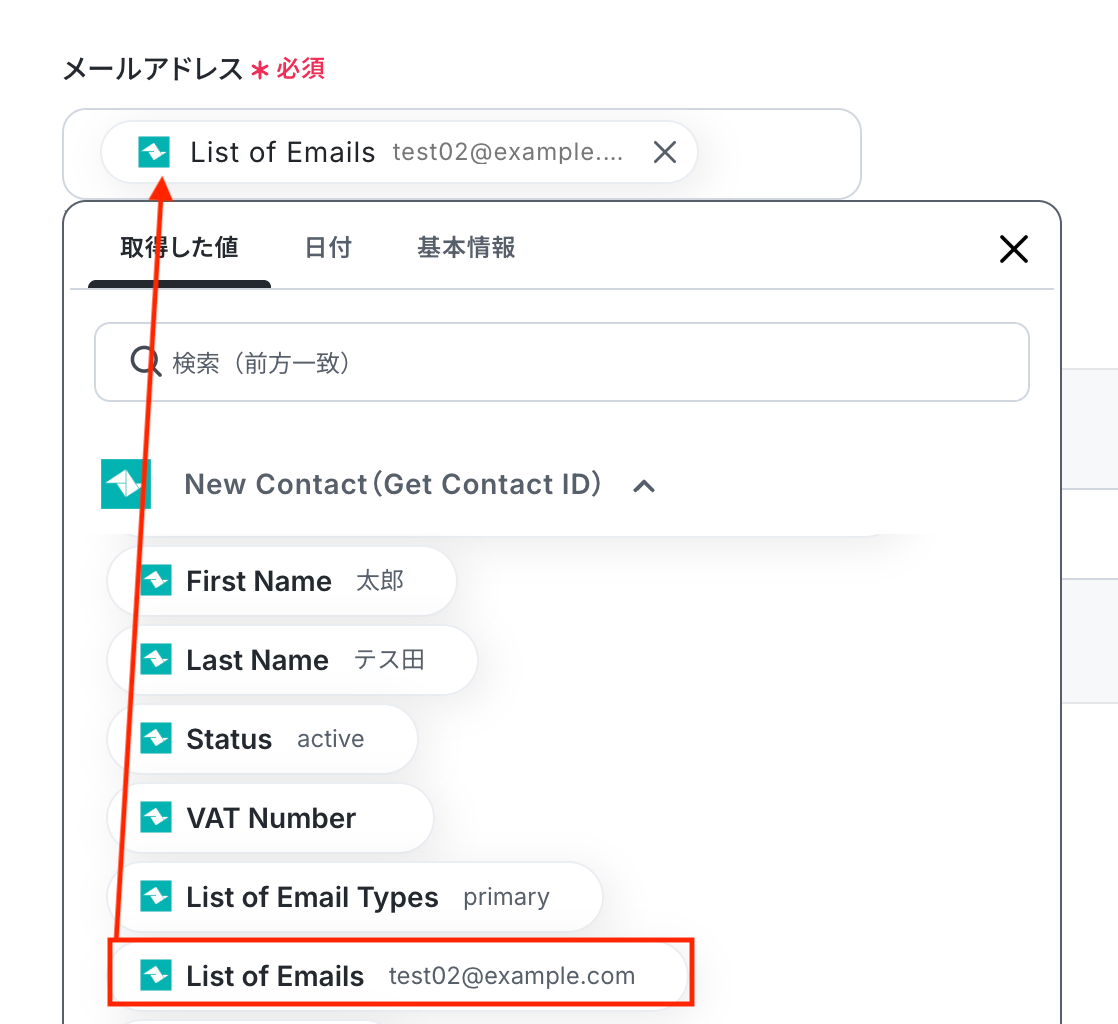
Task: Close the value picker panel
Action: coord(1013,249)
